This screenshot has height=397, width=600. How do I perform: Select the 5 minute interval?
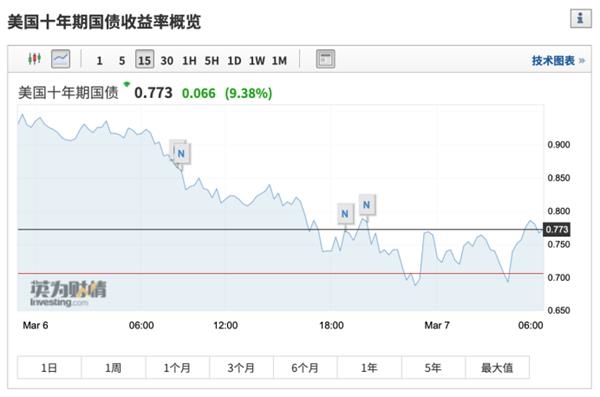(x=122, y=60)
